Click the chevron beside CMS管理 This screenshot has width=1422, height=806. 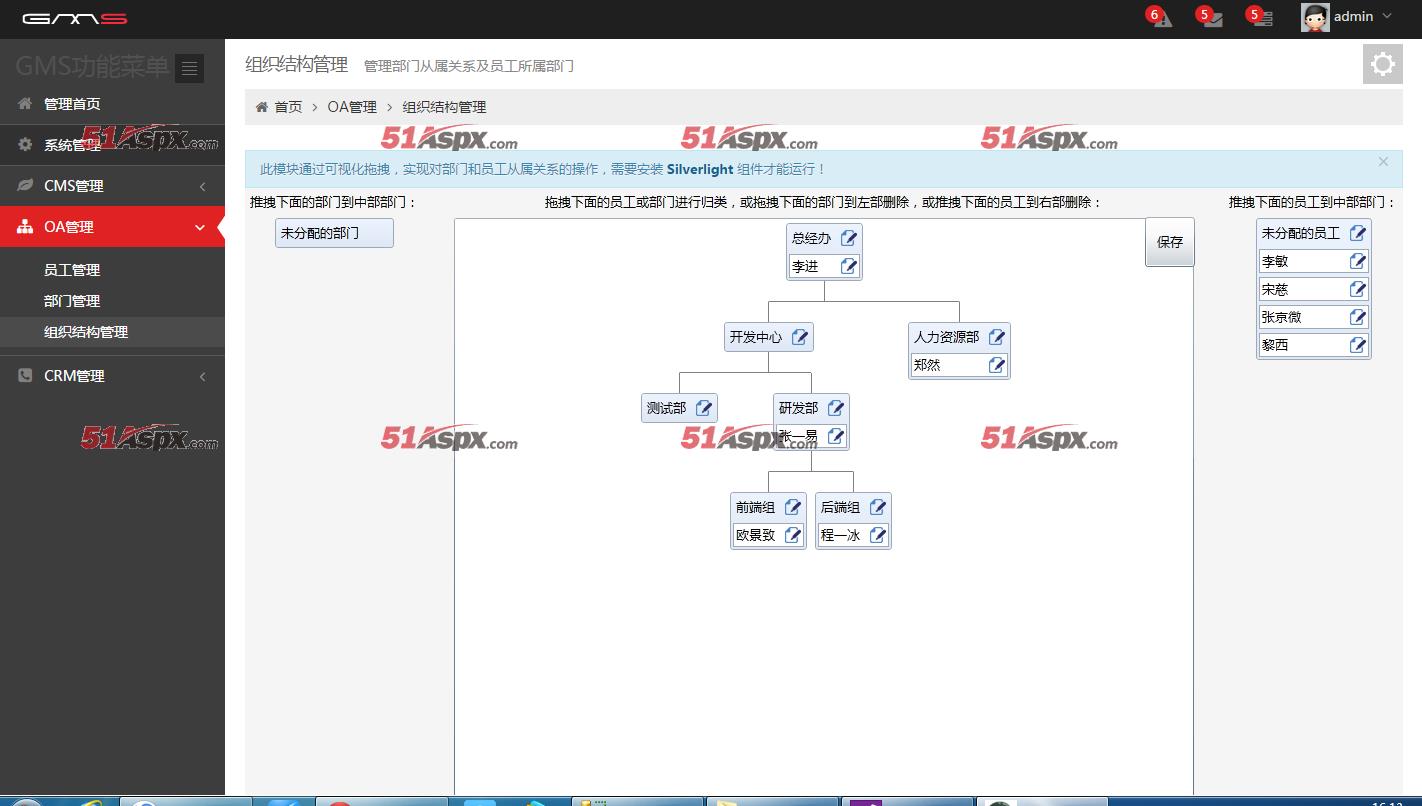click(203, 186)
